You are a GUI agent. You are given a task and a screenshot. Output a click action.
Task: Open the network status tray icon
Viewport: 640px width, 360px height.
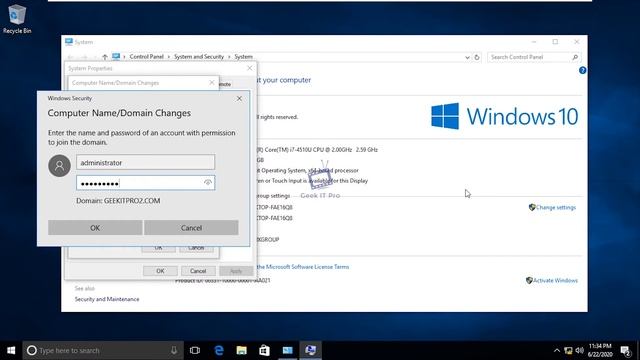568,351
